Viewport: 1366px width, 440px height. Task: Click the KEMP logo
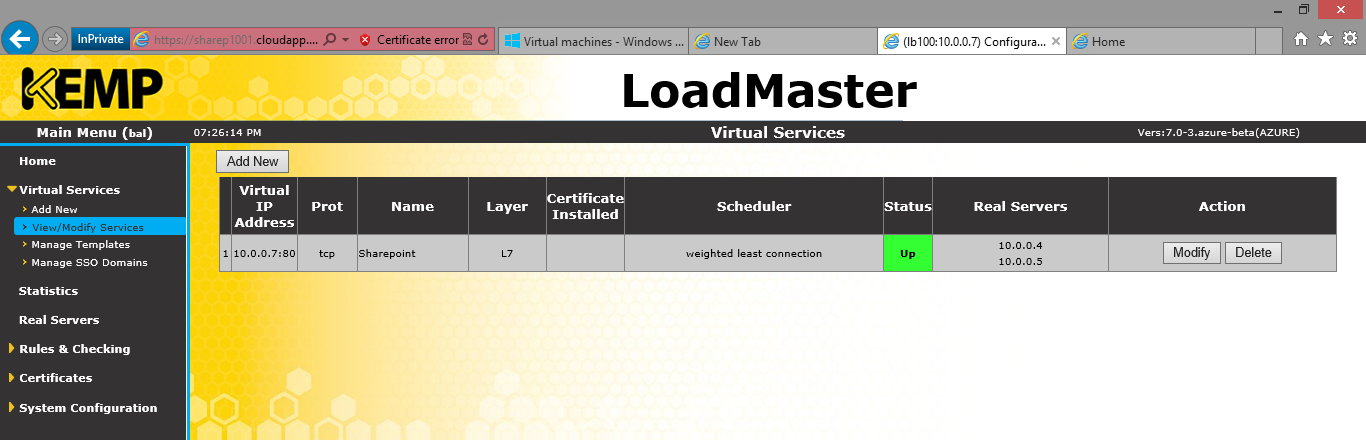pyautogui.click(x=91, y=89)
